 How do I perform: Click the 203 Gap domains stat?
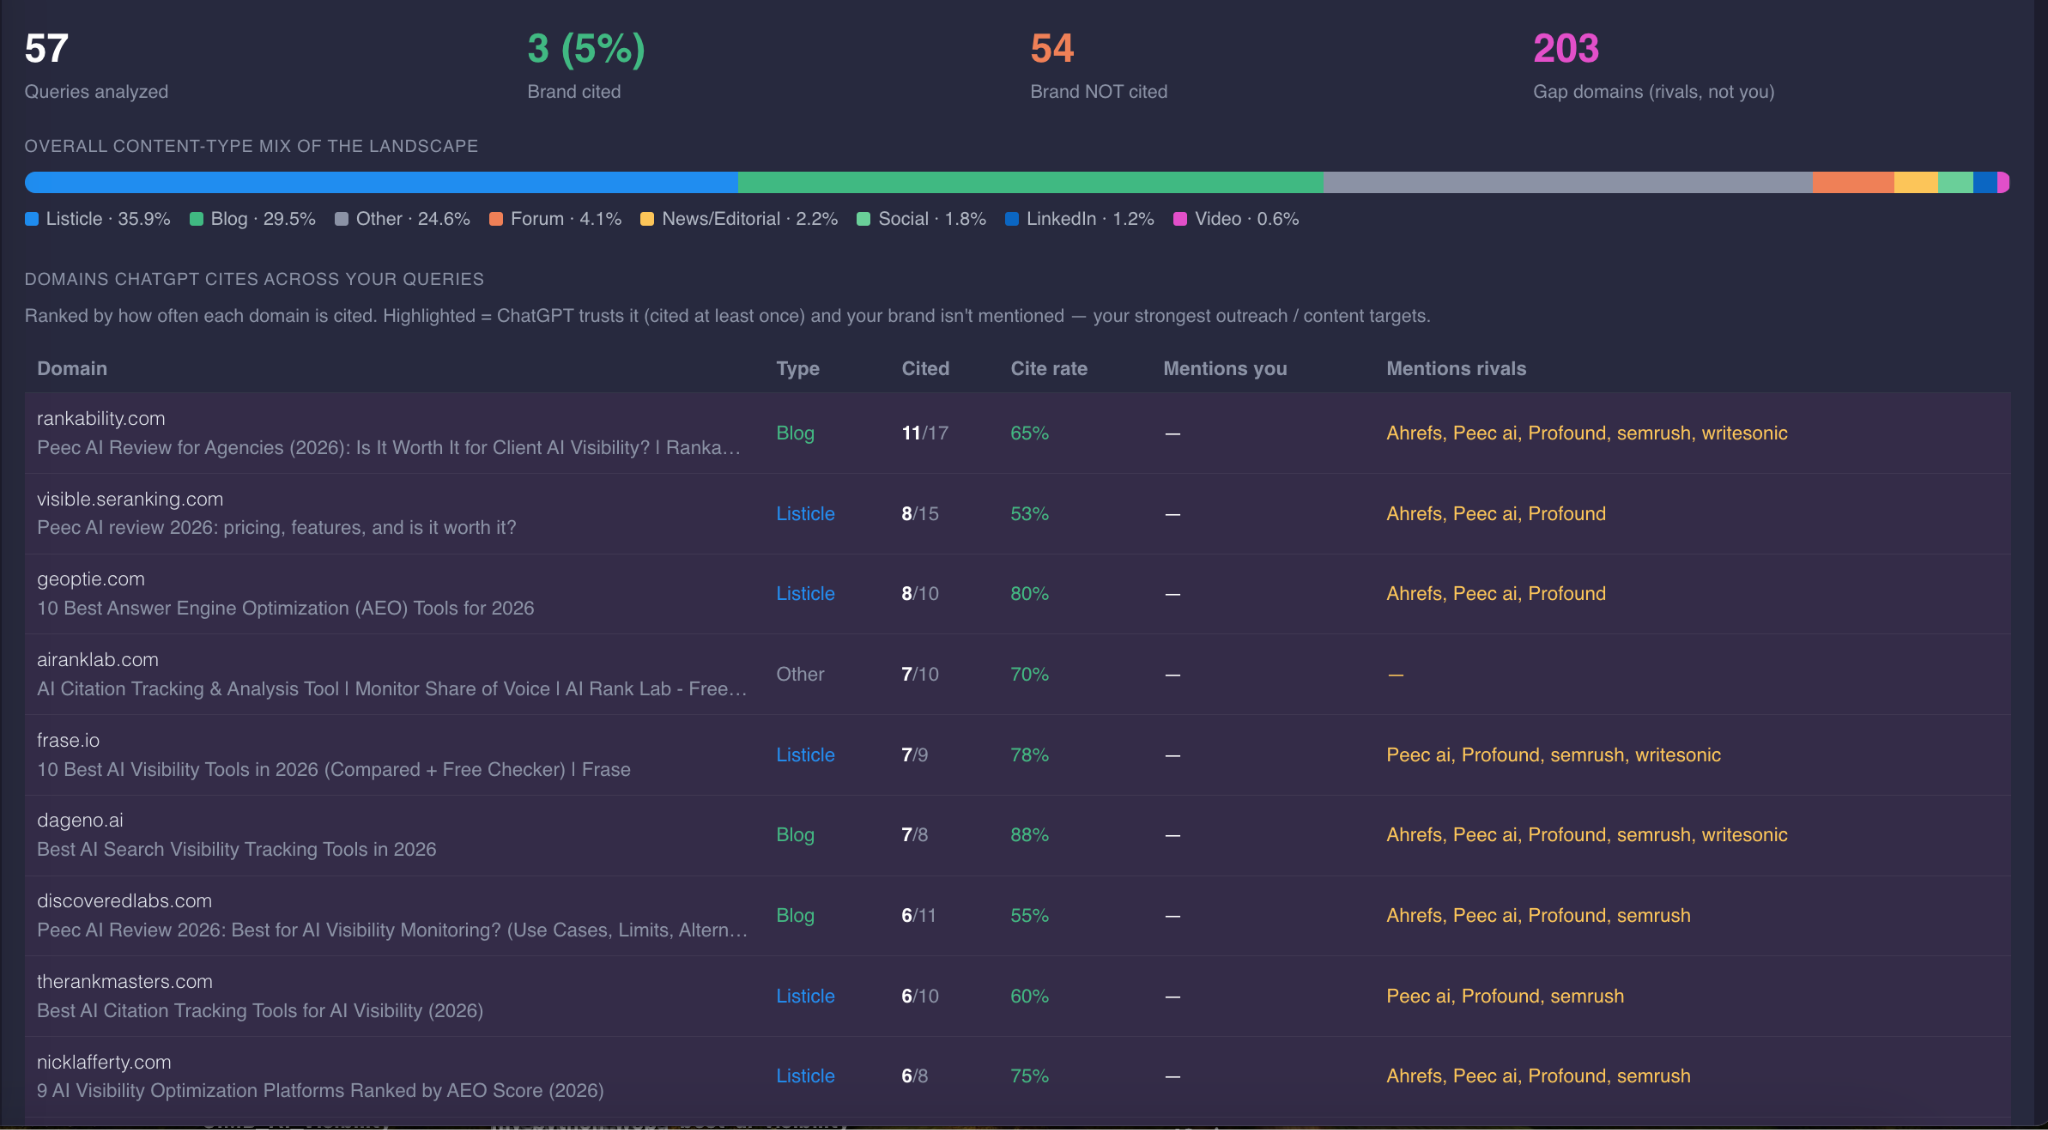click(1654, 66)
